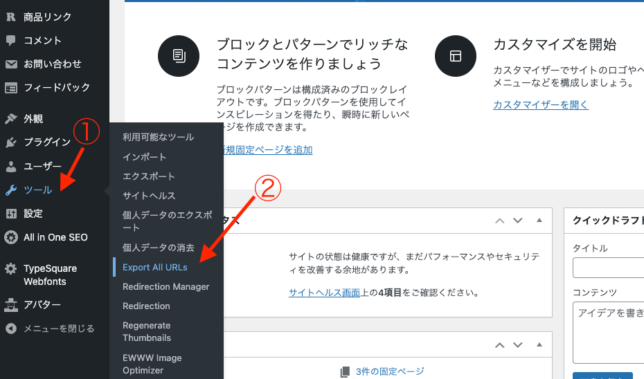
Task: Click the コメント speech bubble icon
Action: pyautogui.click(x=11, y=40)
